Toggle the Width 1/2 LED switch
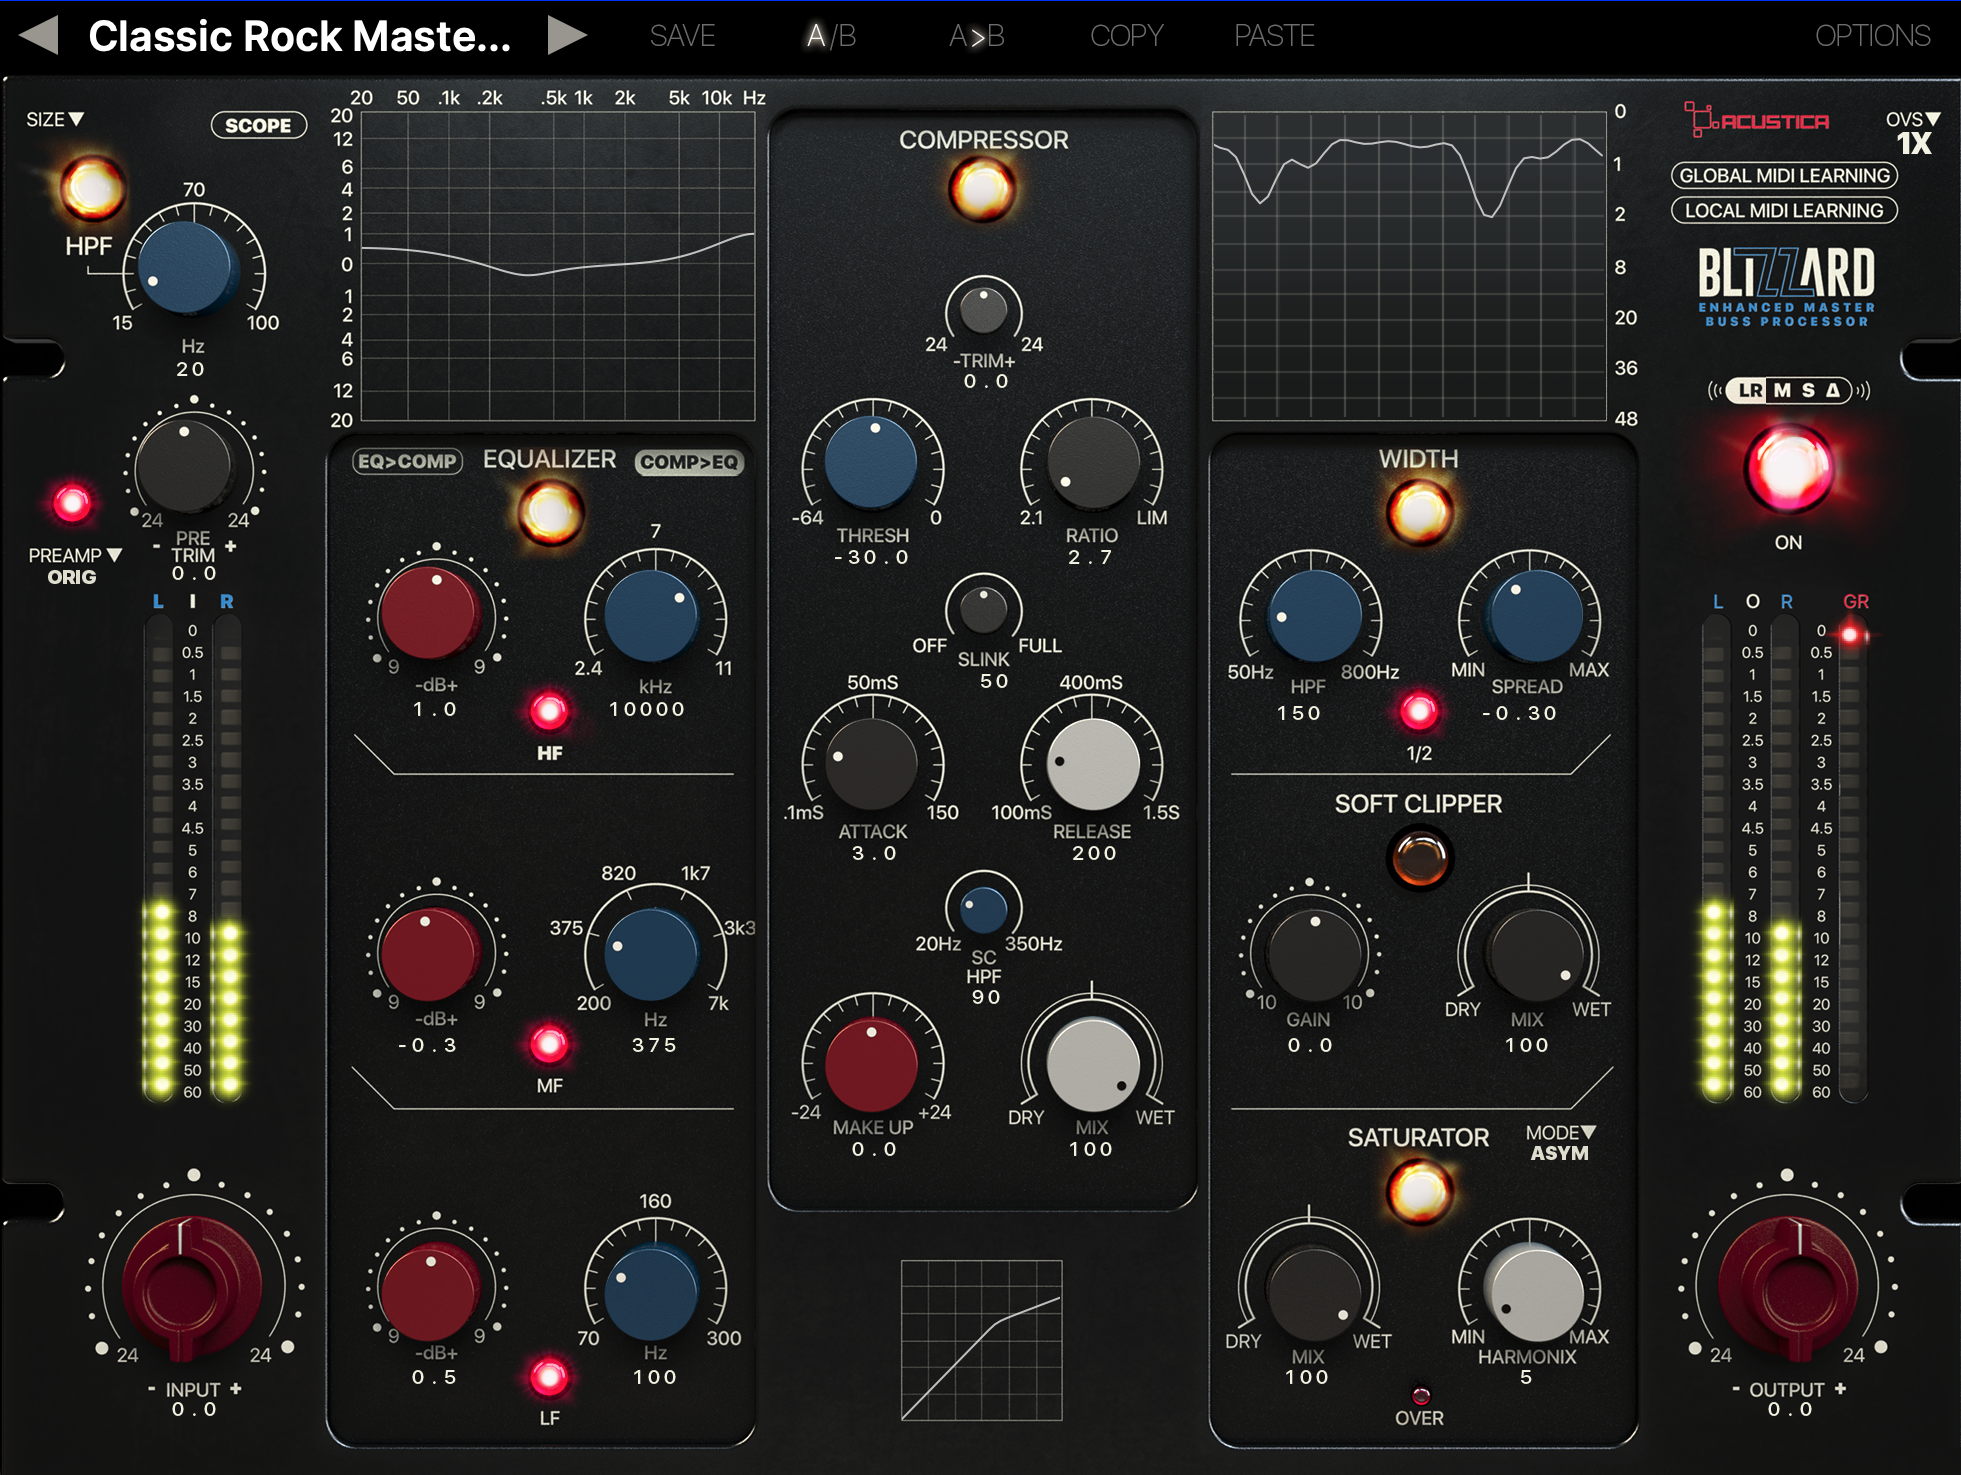Screen dimensions: 1961x1475 click(1418, 711)
